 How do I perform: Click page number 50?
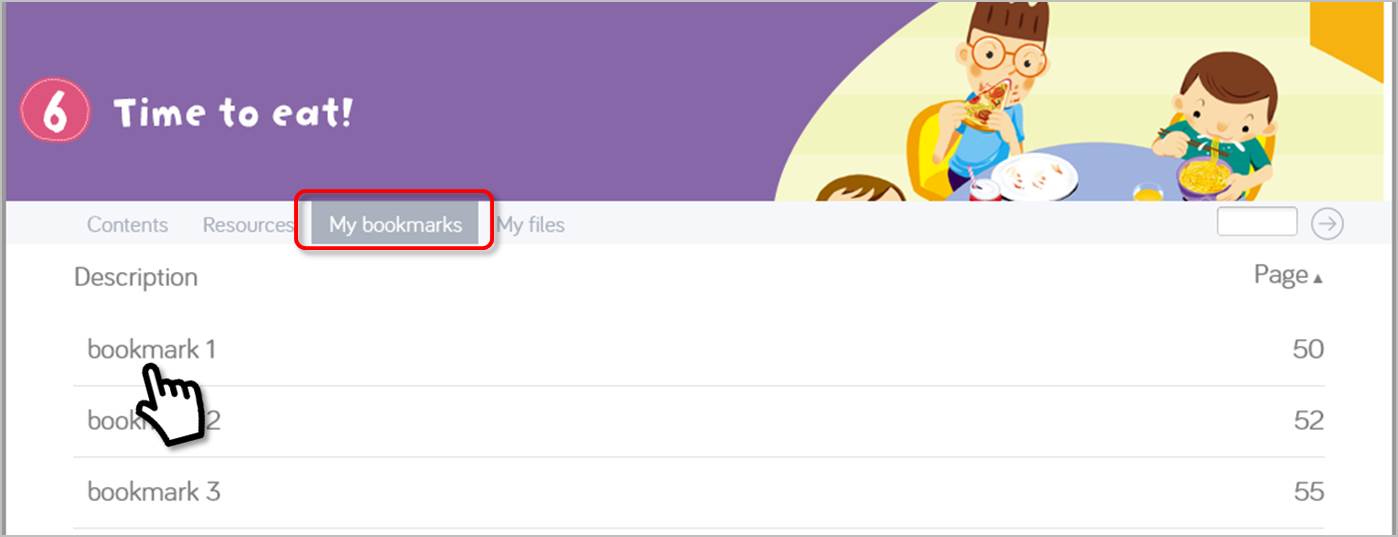[x=1308, y=349]
